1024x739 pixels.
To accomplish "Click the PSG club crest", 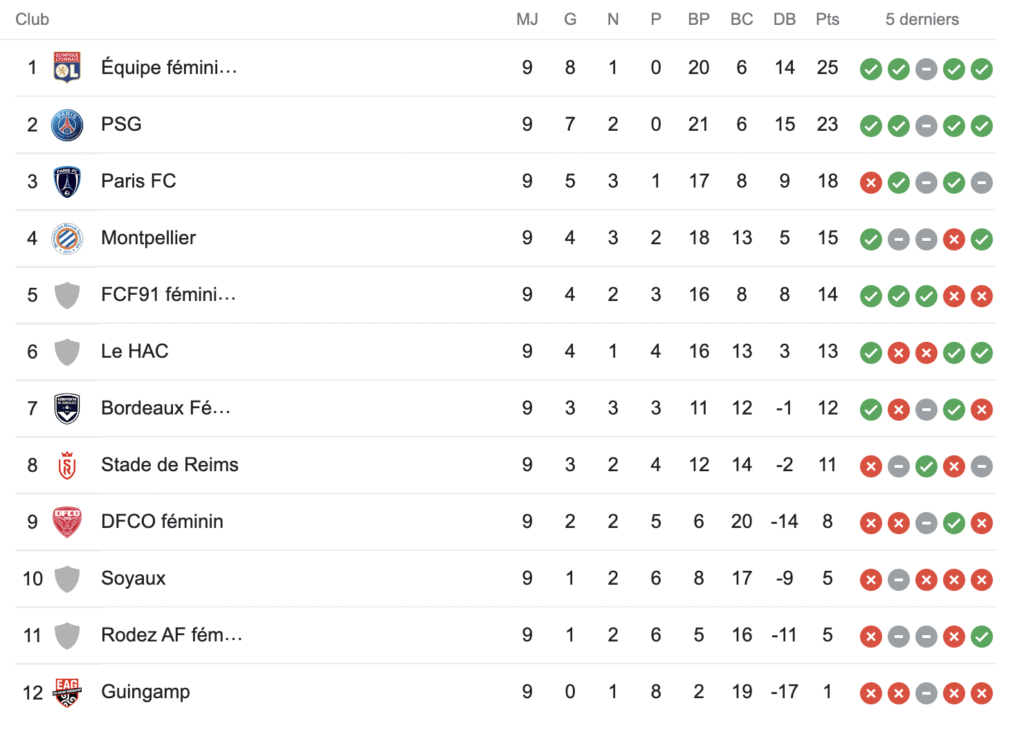I will (67, 125).
